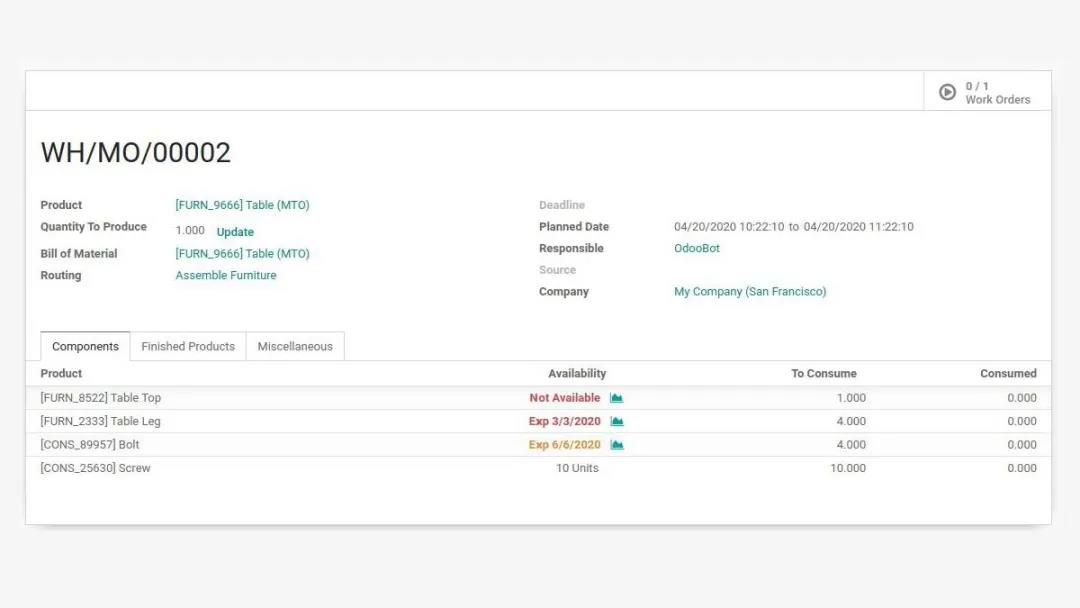Switch to the Components tab

pyautogui.click(x=85, y=346)
